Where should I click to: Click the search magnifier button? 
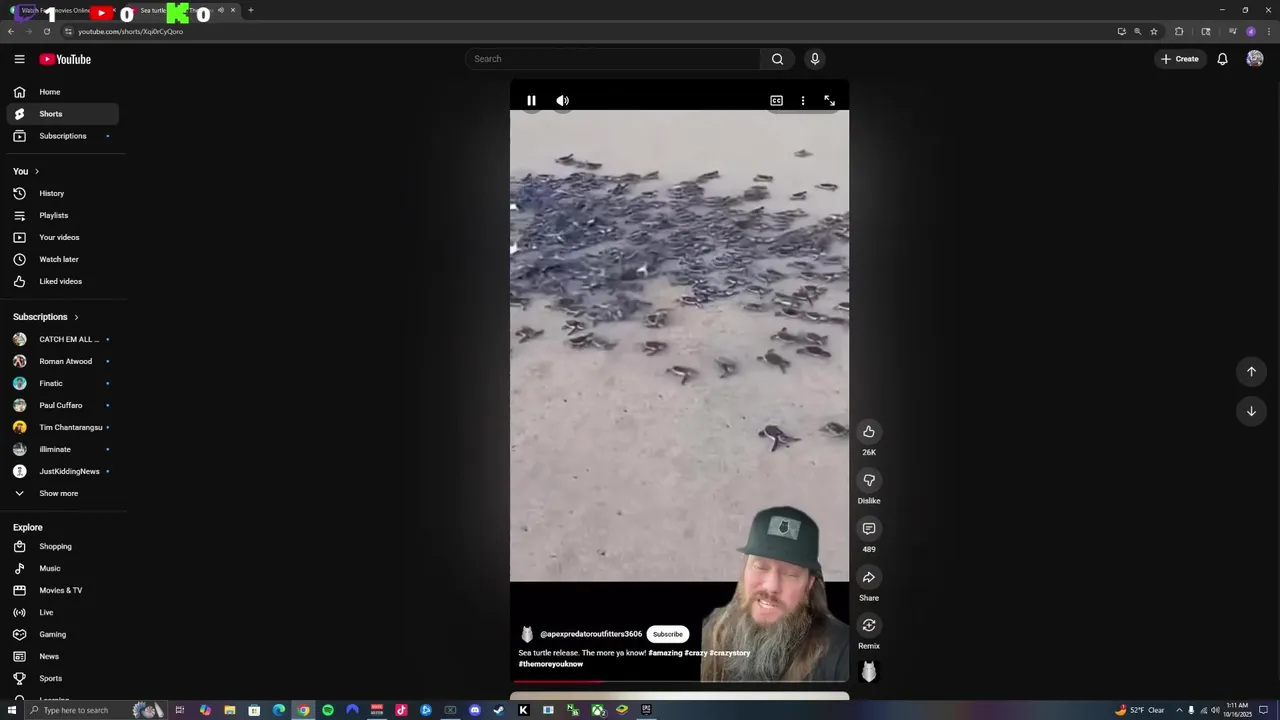(x=777, y=59)
